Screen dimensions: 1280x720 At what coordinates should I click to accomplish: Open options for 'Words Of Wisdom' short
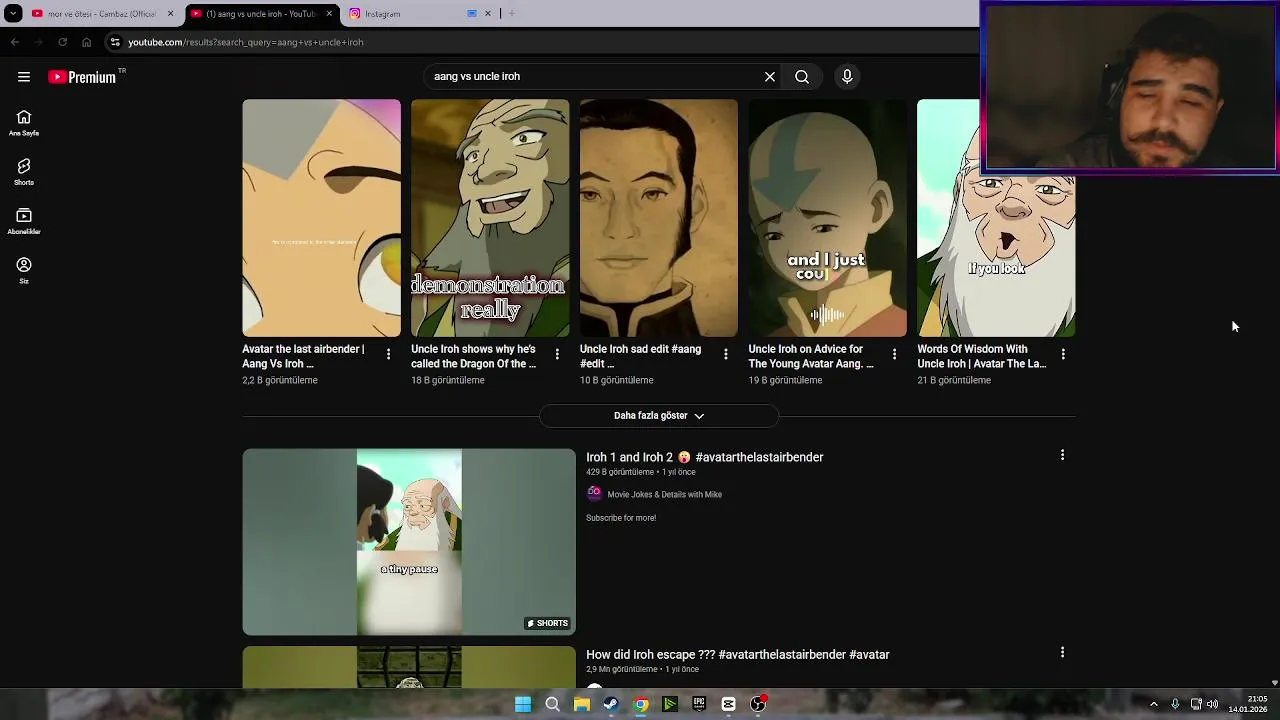[1063, 354]
